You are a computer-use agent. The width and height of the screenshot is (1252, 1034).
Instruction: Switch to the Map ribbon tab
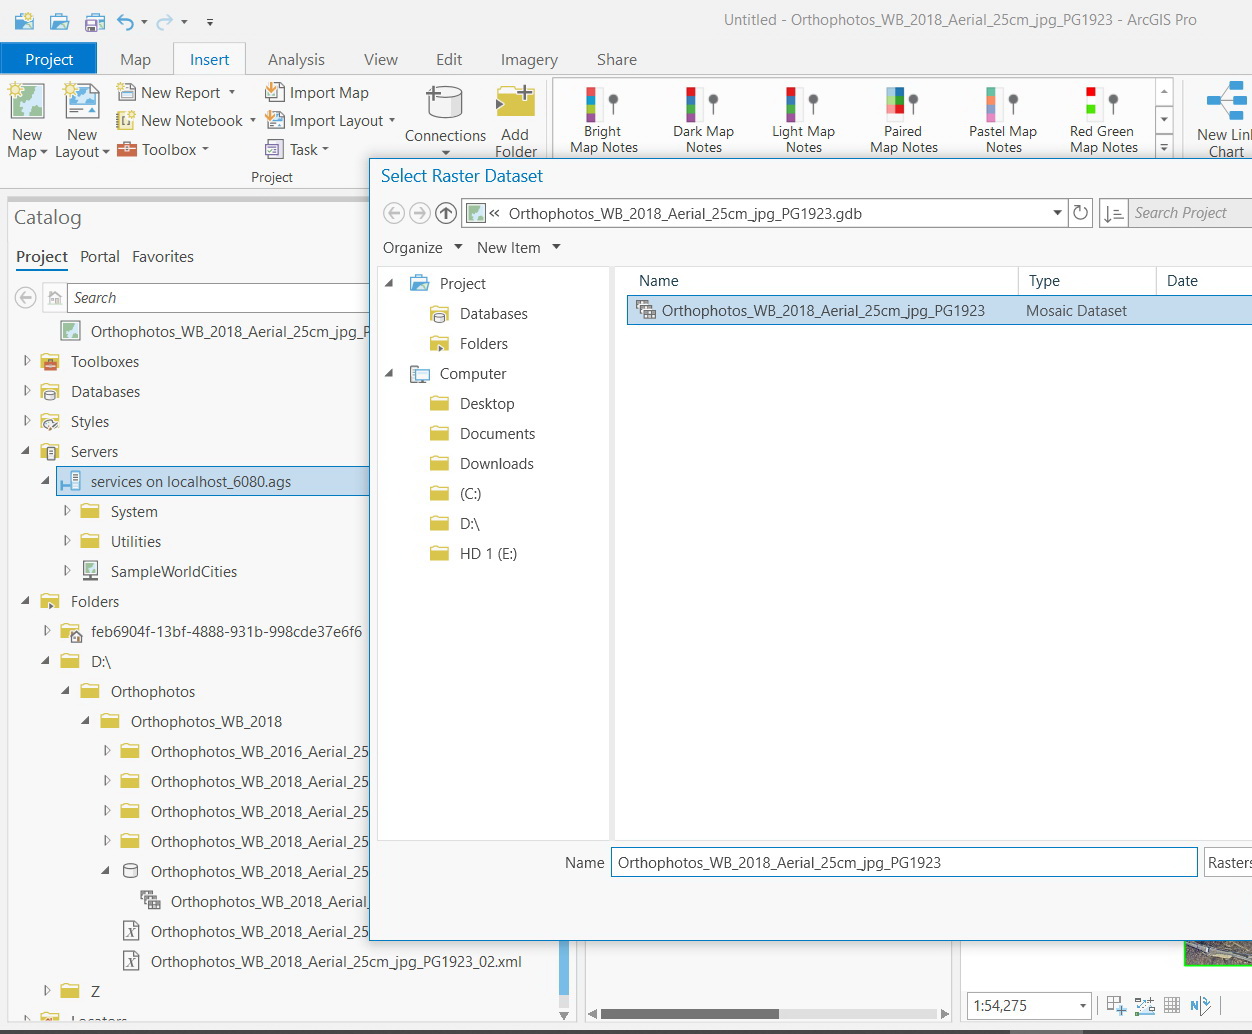click(x=135, y=59)
